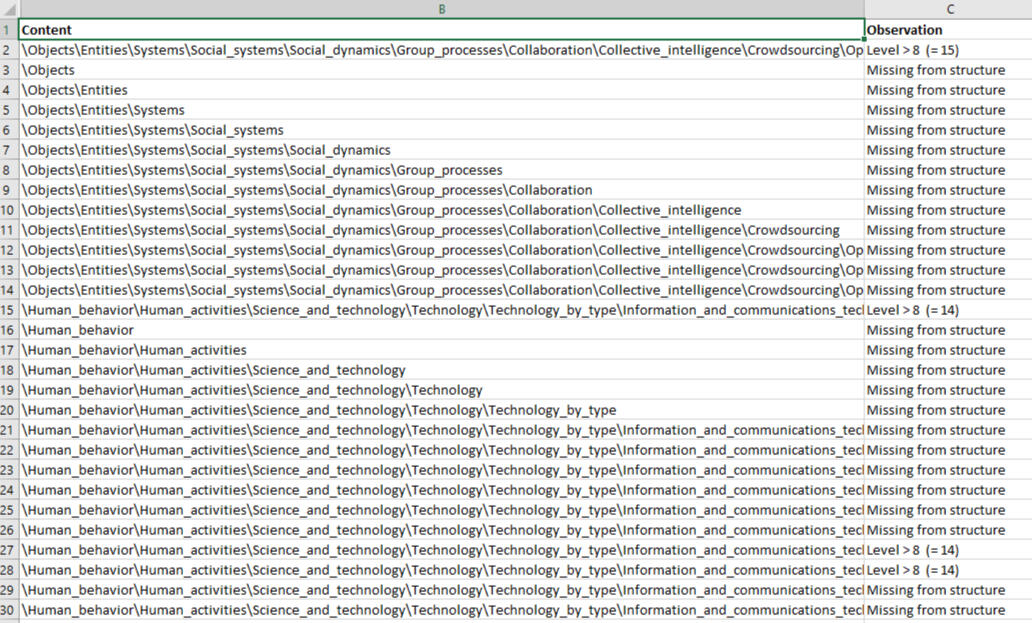
Task: Click the row 15 header number
Action: [8, 310]
